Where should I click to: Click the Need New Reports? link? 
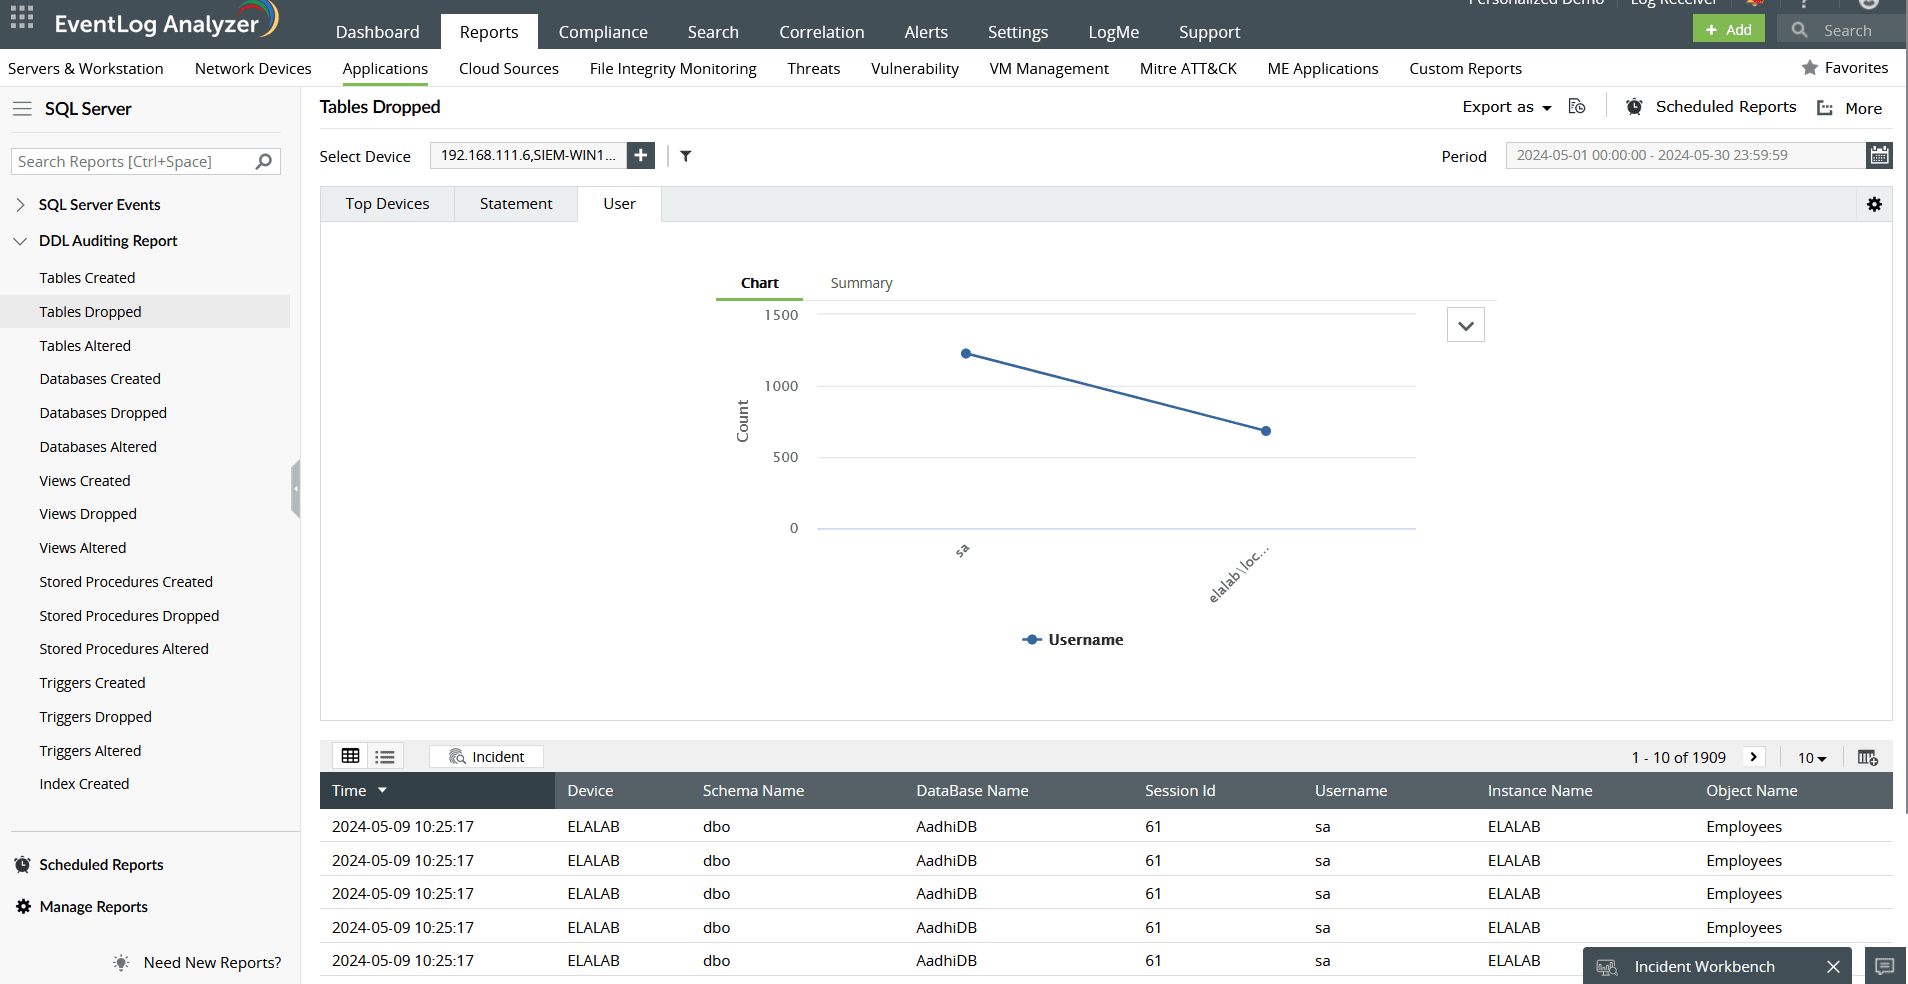[213, 963]
